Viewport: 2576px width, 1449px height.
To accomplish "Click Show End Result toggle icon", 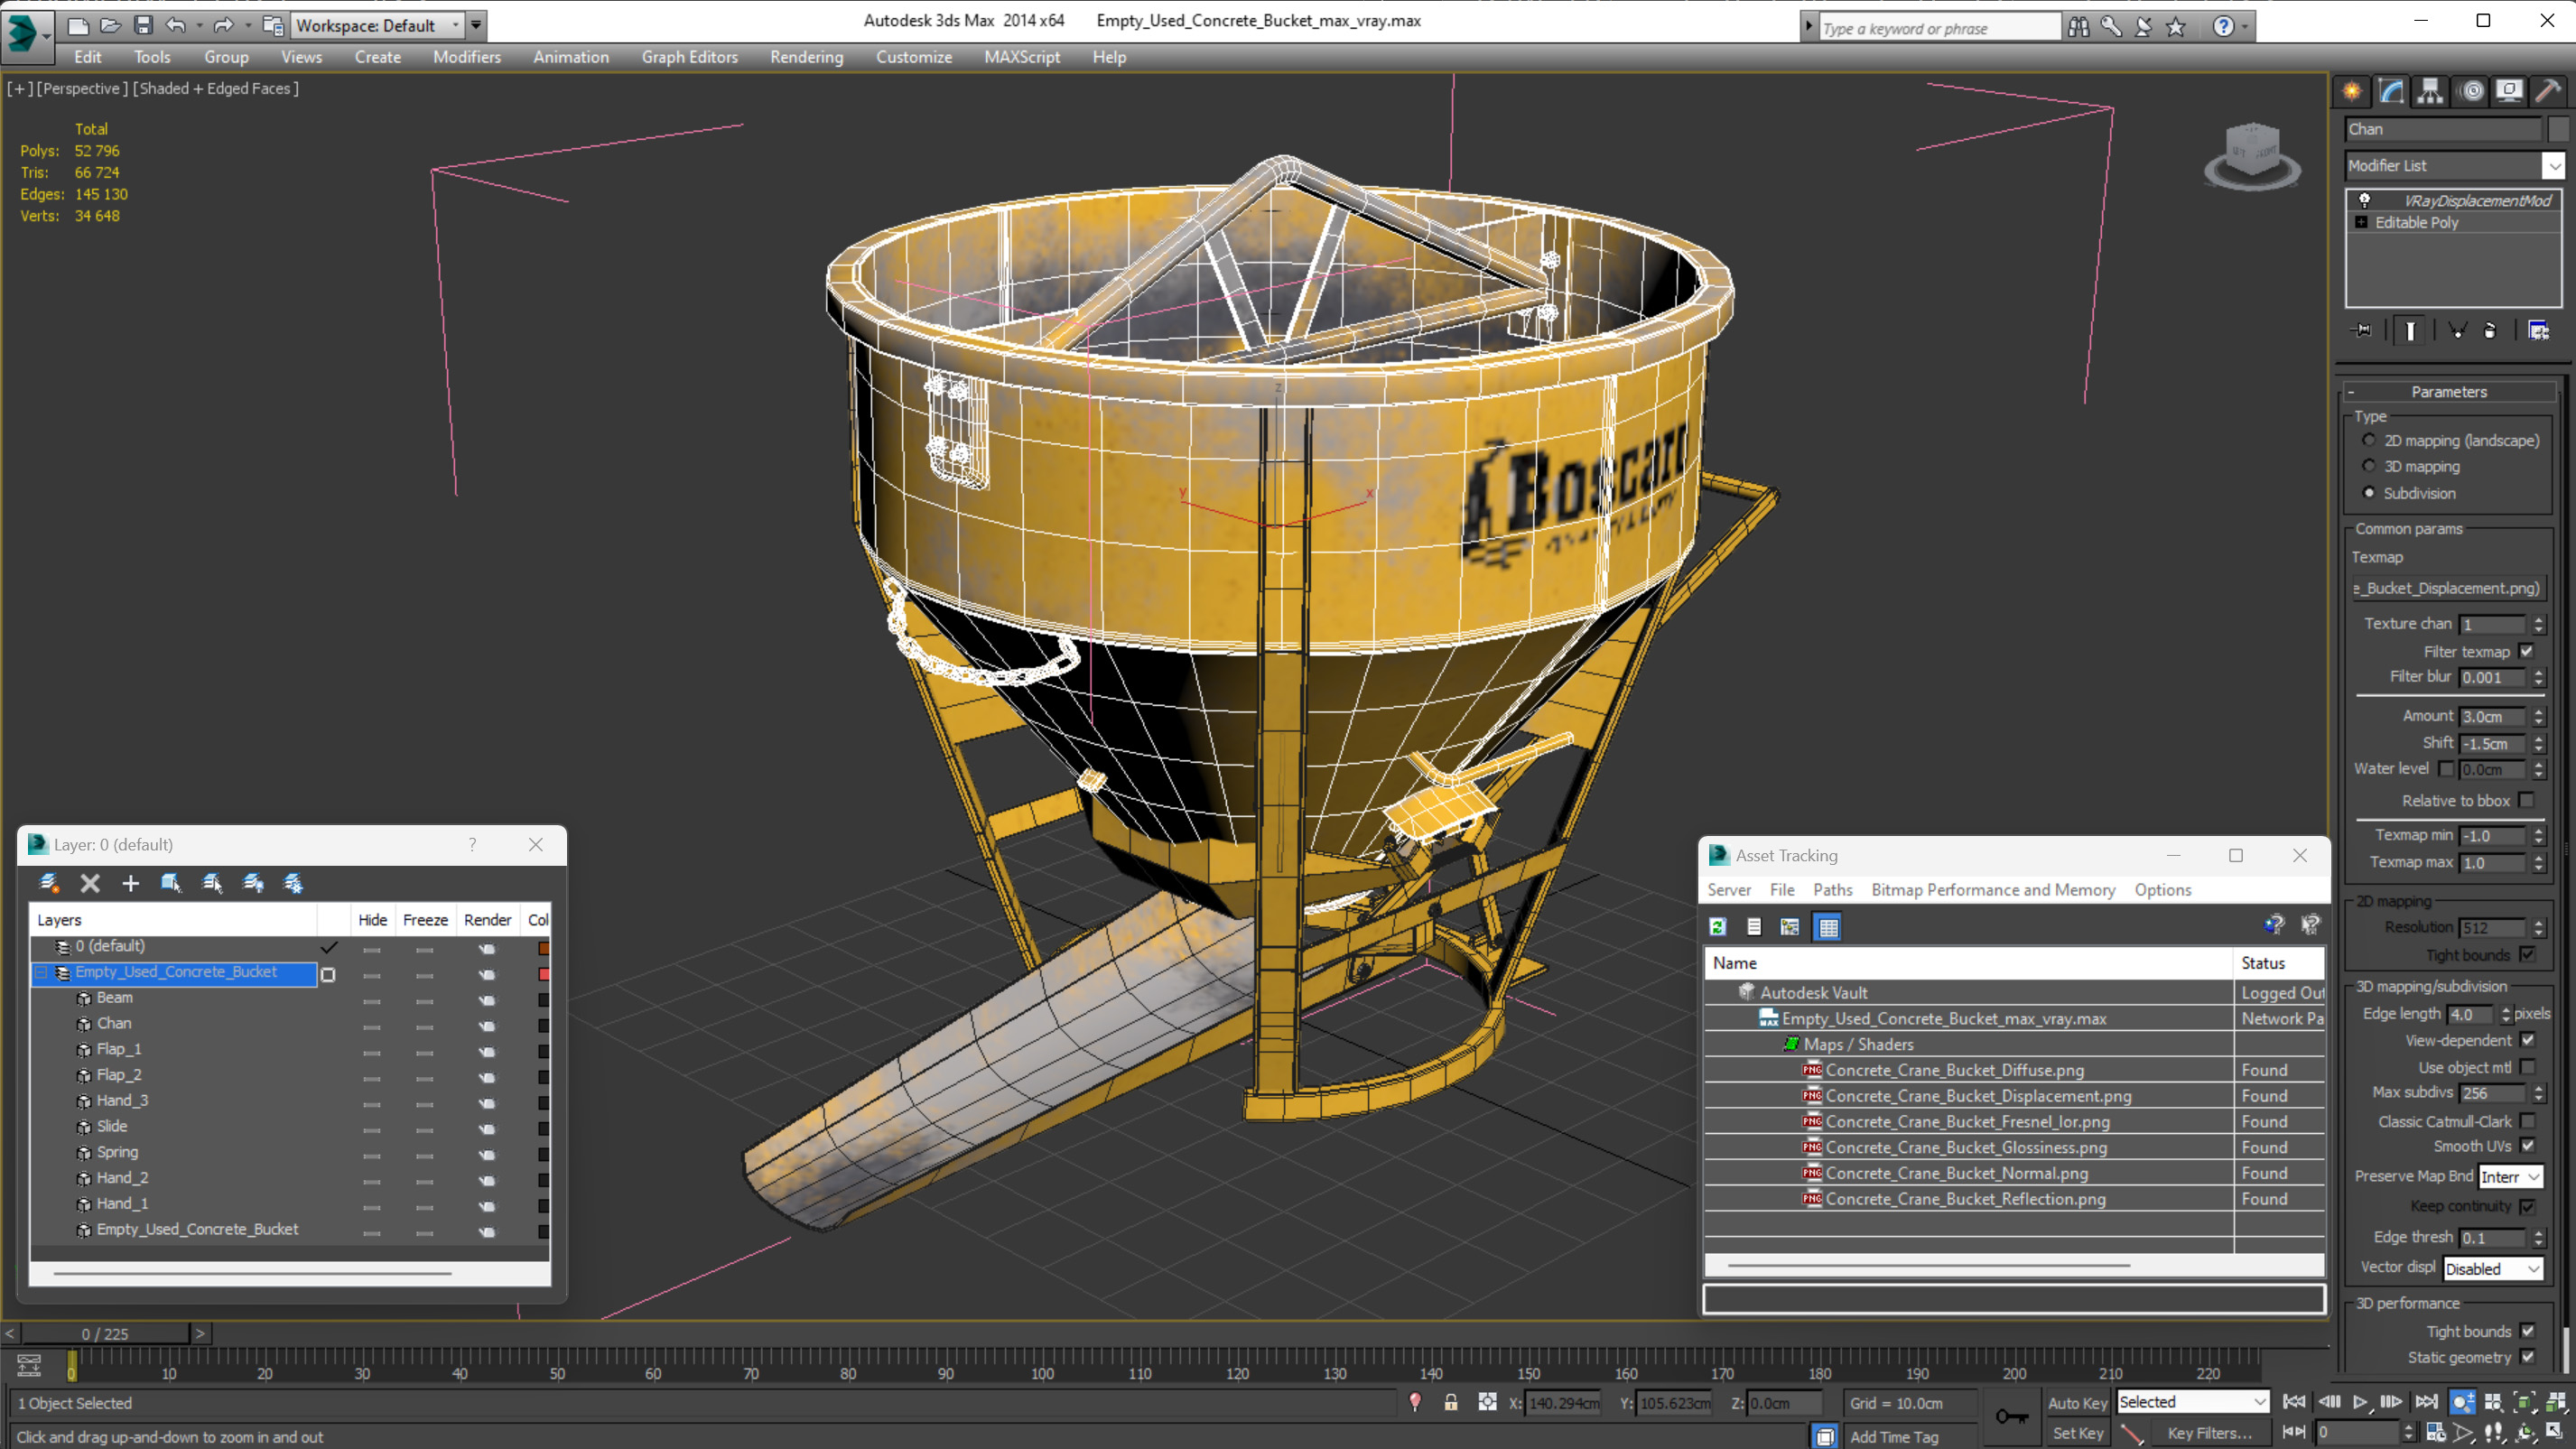I will coord(2410,330).
